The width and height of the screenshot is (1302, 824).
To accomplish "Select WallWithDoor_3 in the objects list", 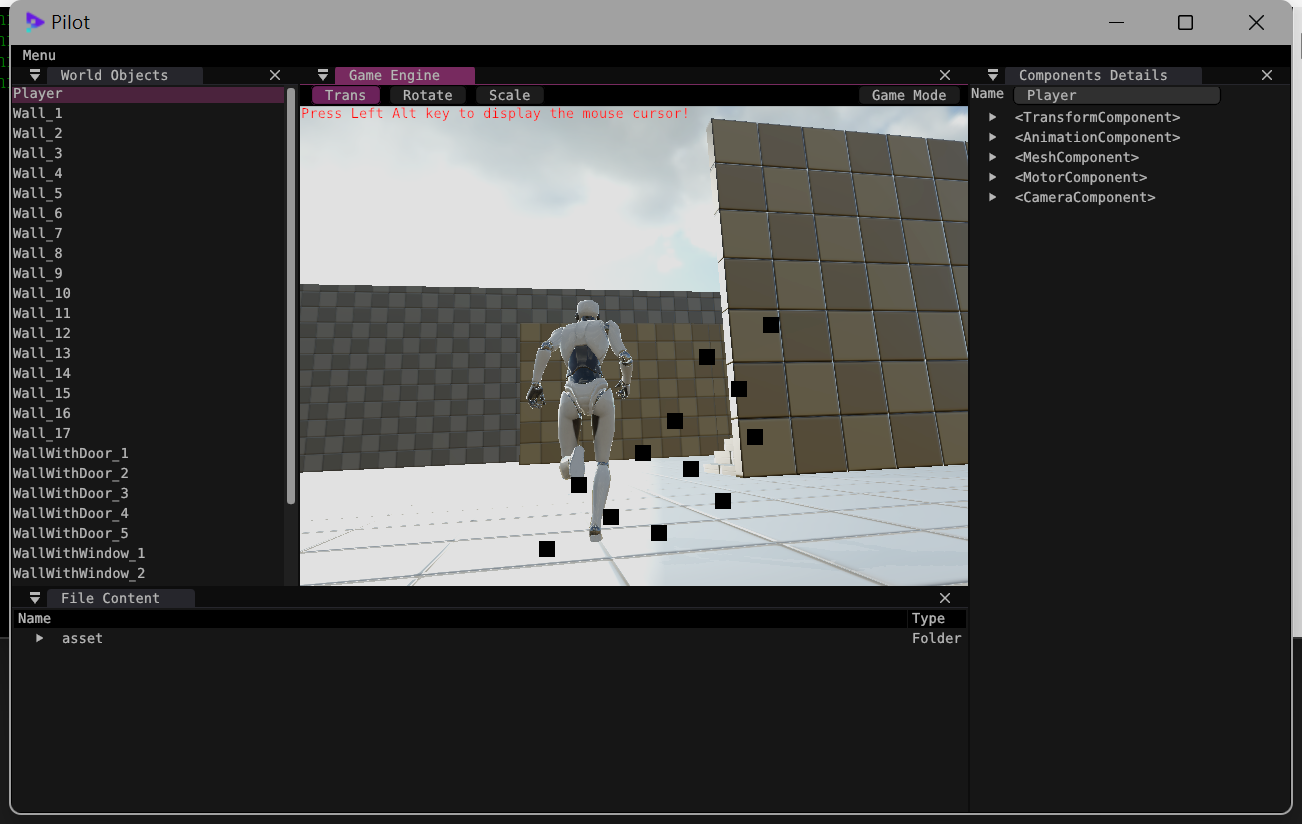I will (70, 492).
